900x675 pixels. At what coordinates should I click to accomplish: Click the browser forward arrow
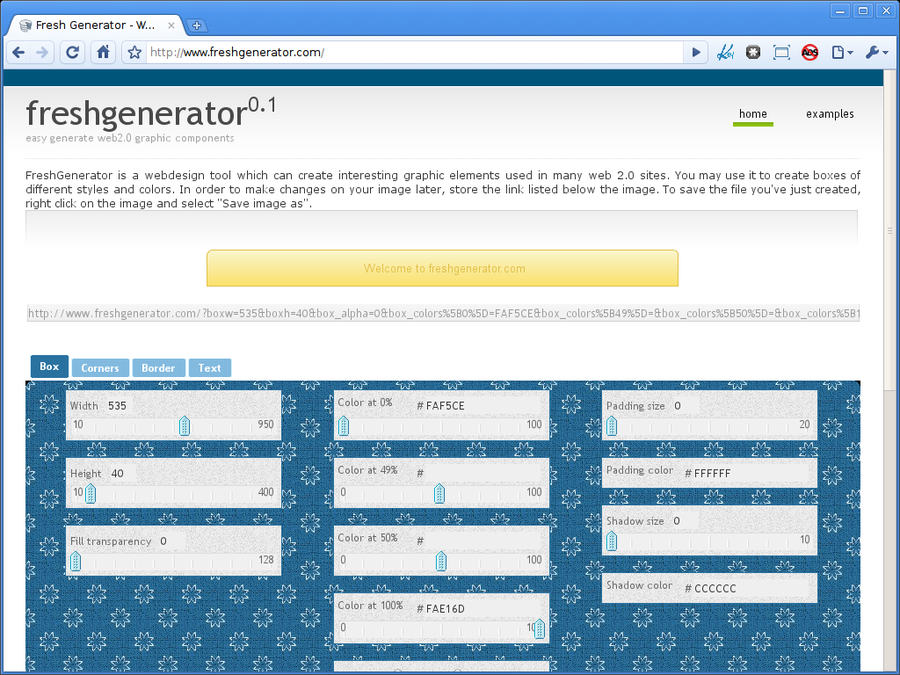tap(42, 53)
